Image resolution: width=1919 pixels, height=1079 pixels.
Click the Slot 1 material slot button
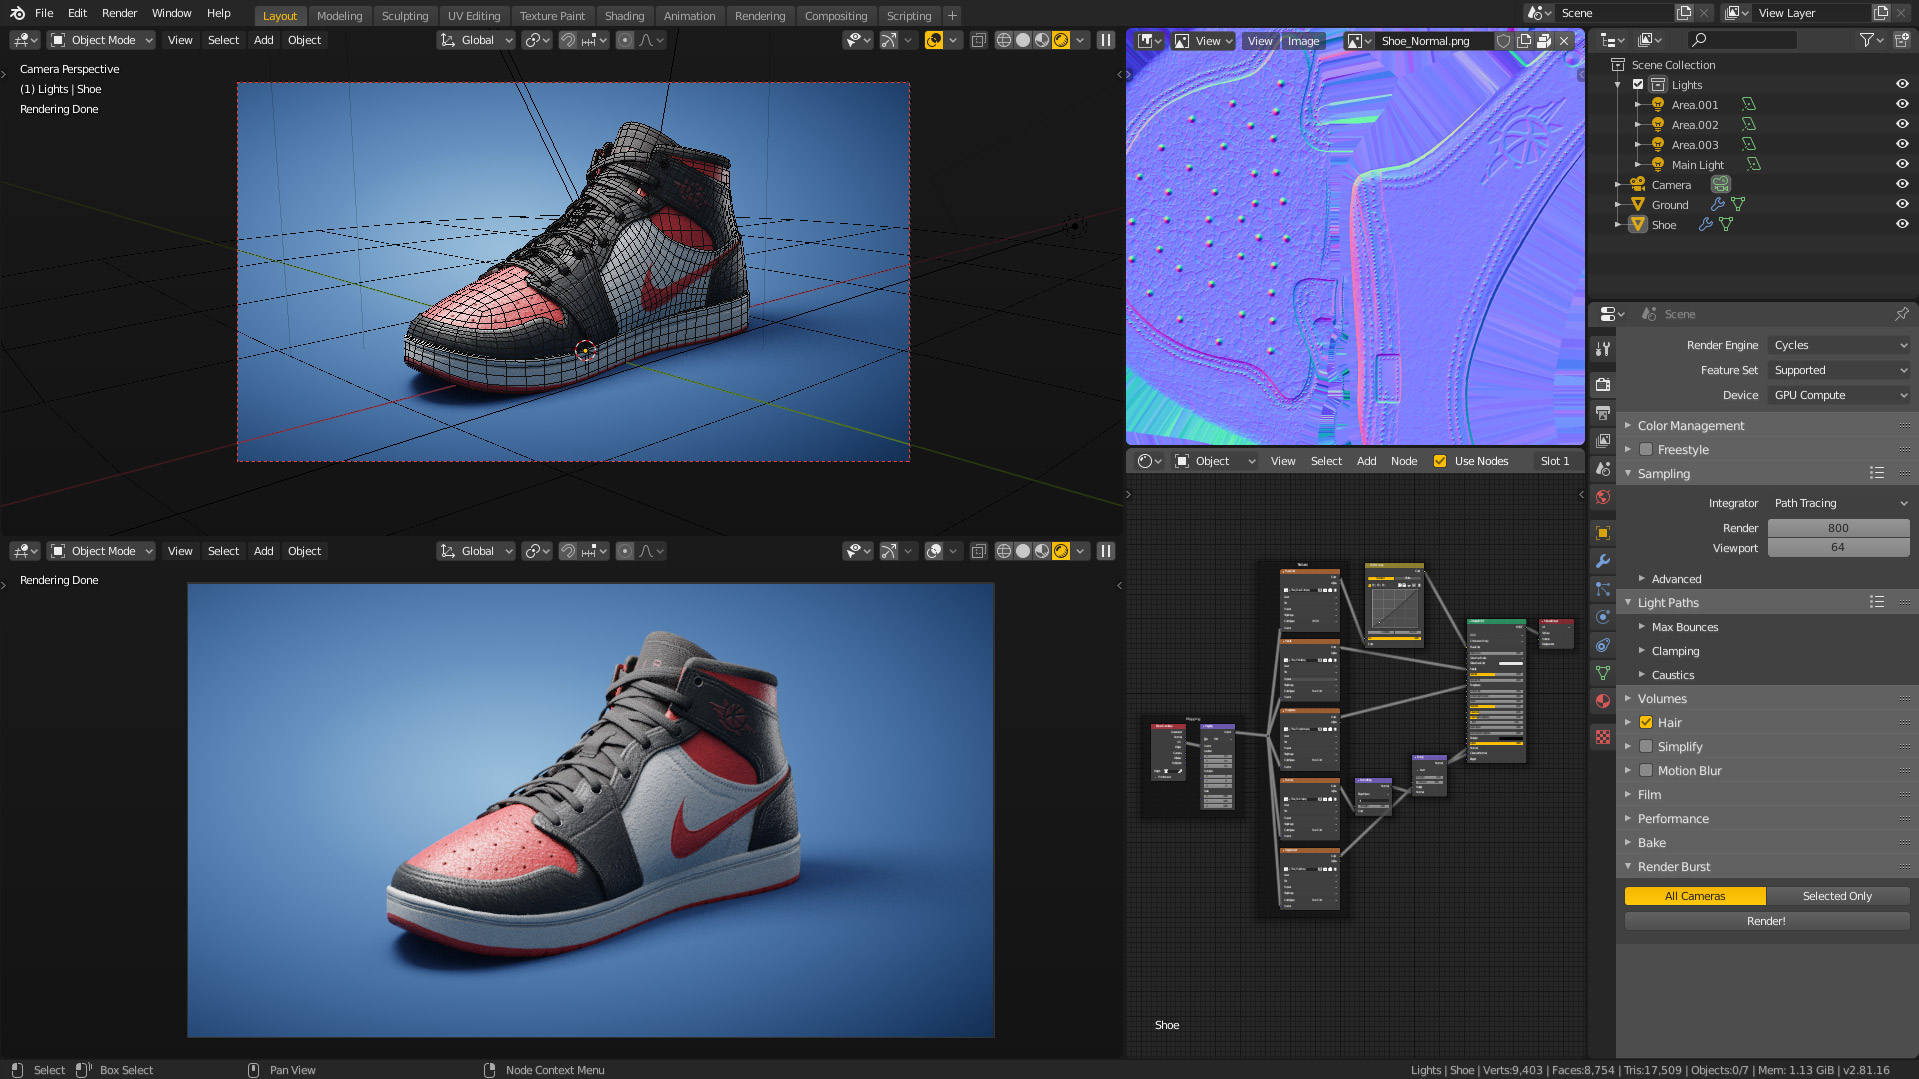pyautogui.click(x=1555, y=461)
